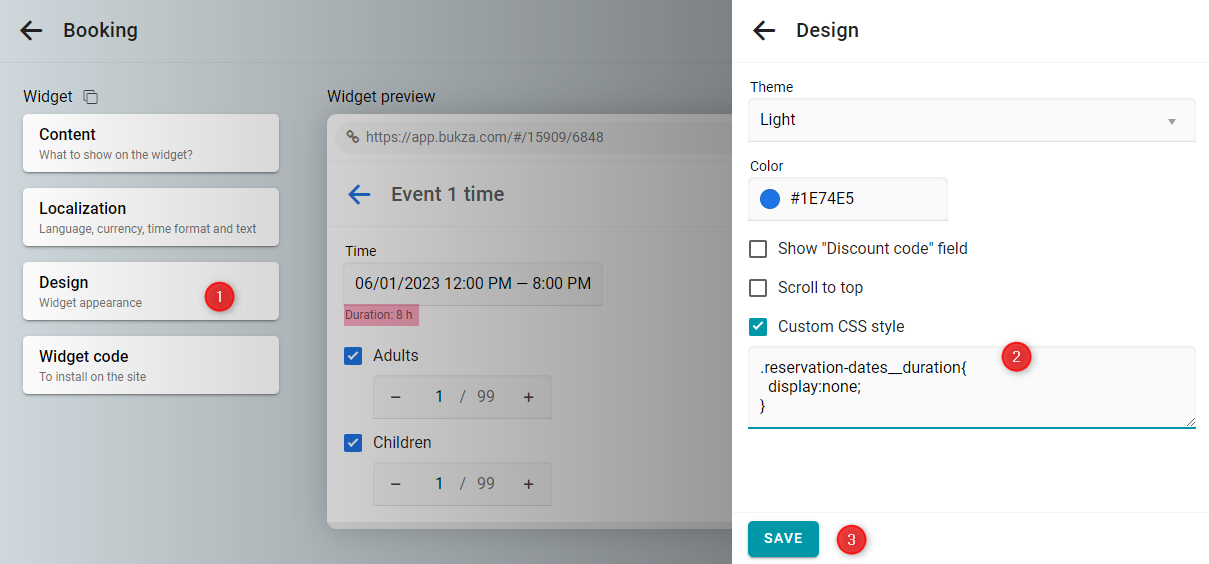The width and height of the screenshot is (1209, 564).
Task: Enable Show "Discount code" field checkbox
Action: pos(759,249)
